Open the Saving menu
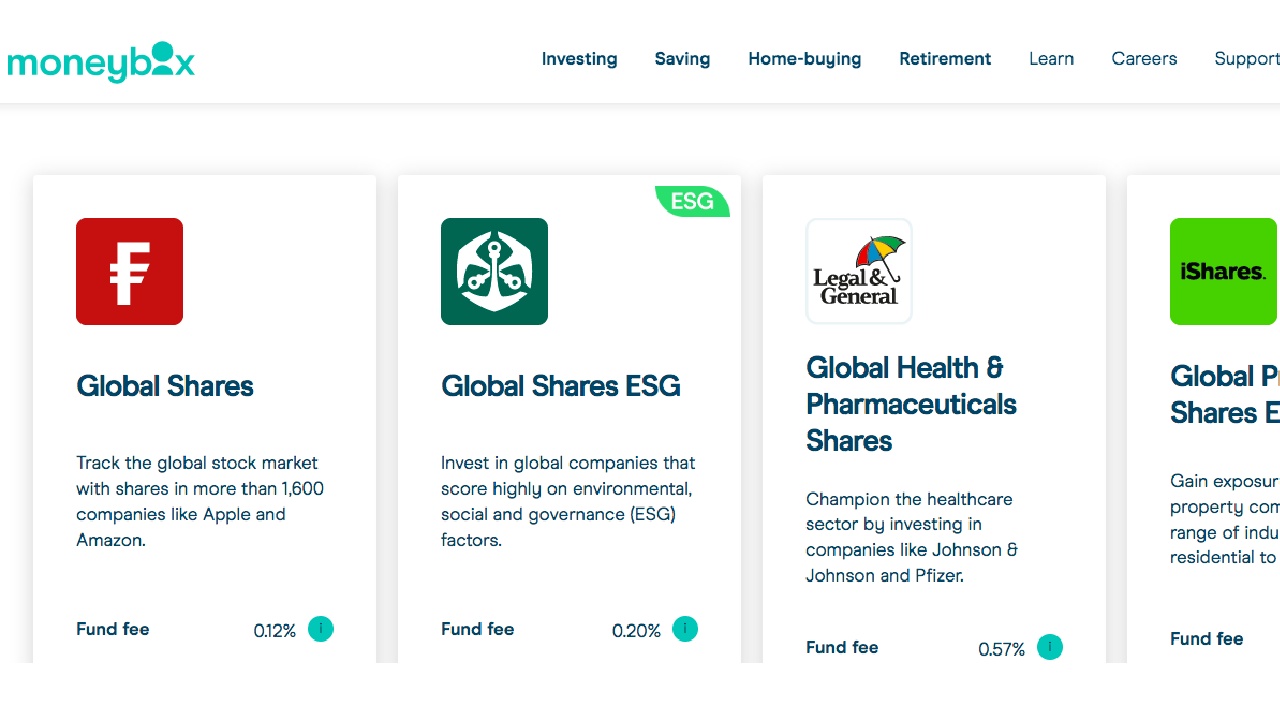1280x720 pixels. (x=682, y=59)
